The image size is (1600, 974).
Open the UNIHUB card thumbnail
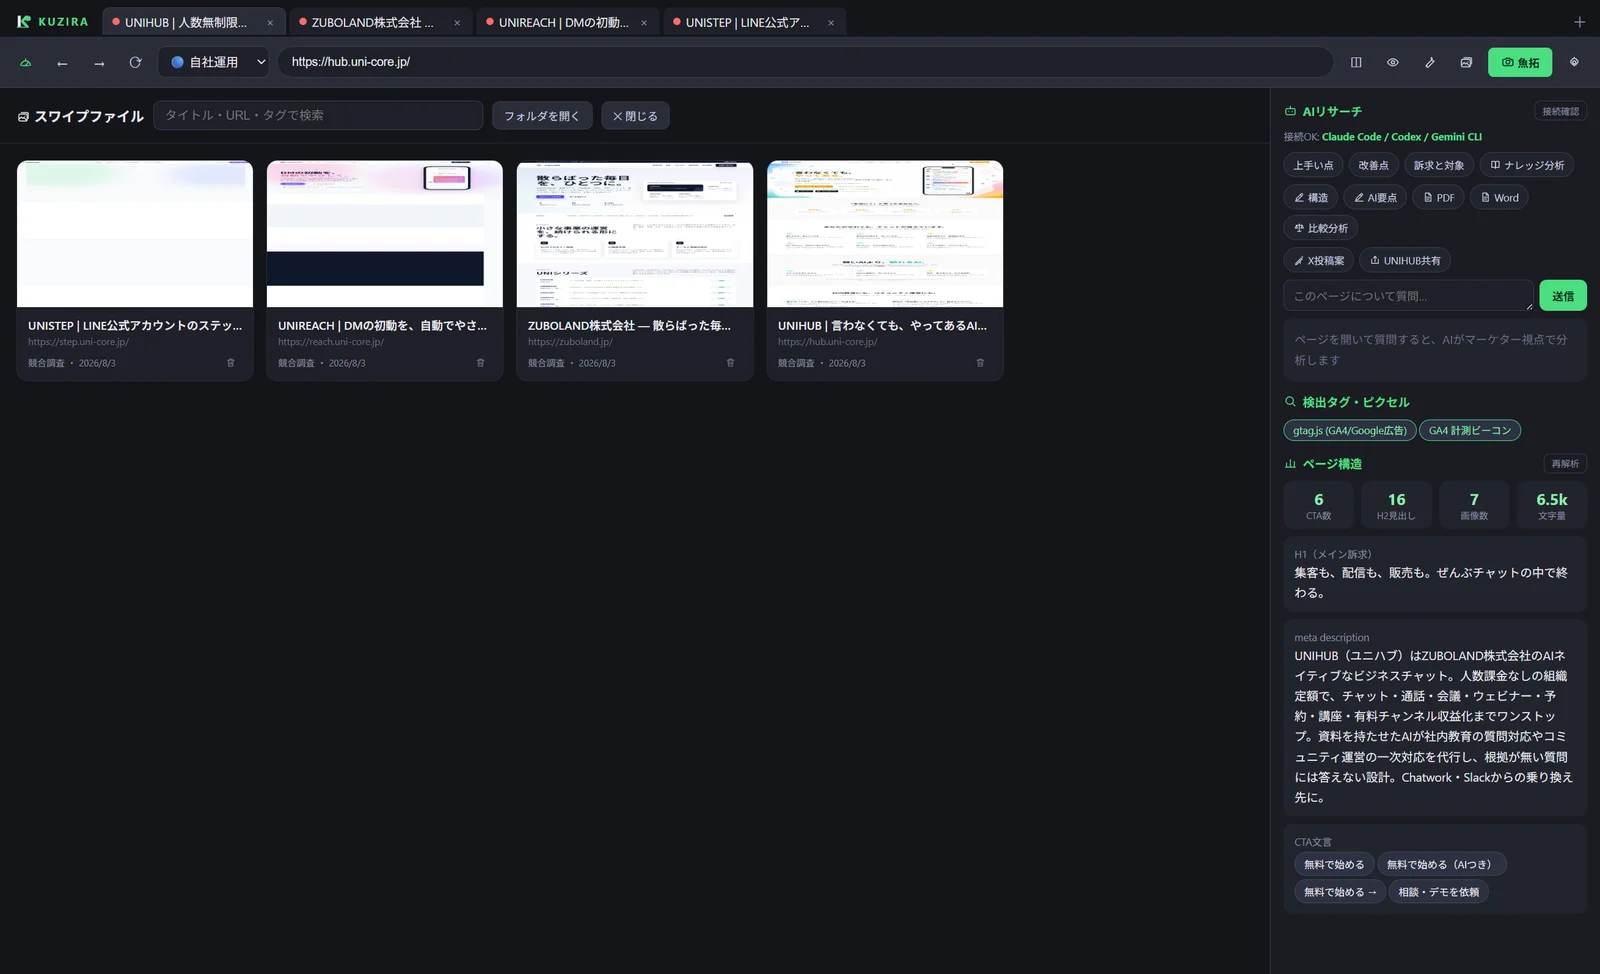pos(885,234)
